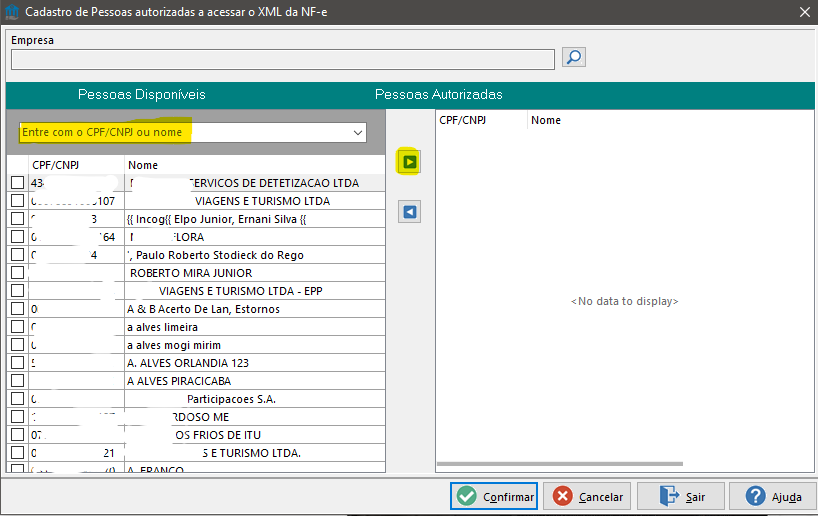Check the SERVICOS DE DETETIZACAO LTDA row

pos(18,183)
